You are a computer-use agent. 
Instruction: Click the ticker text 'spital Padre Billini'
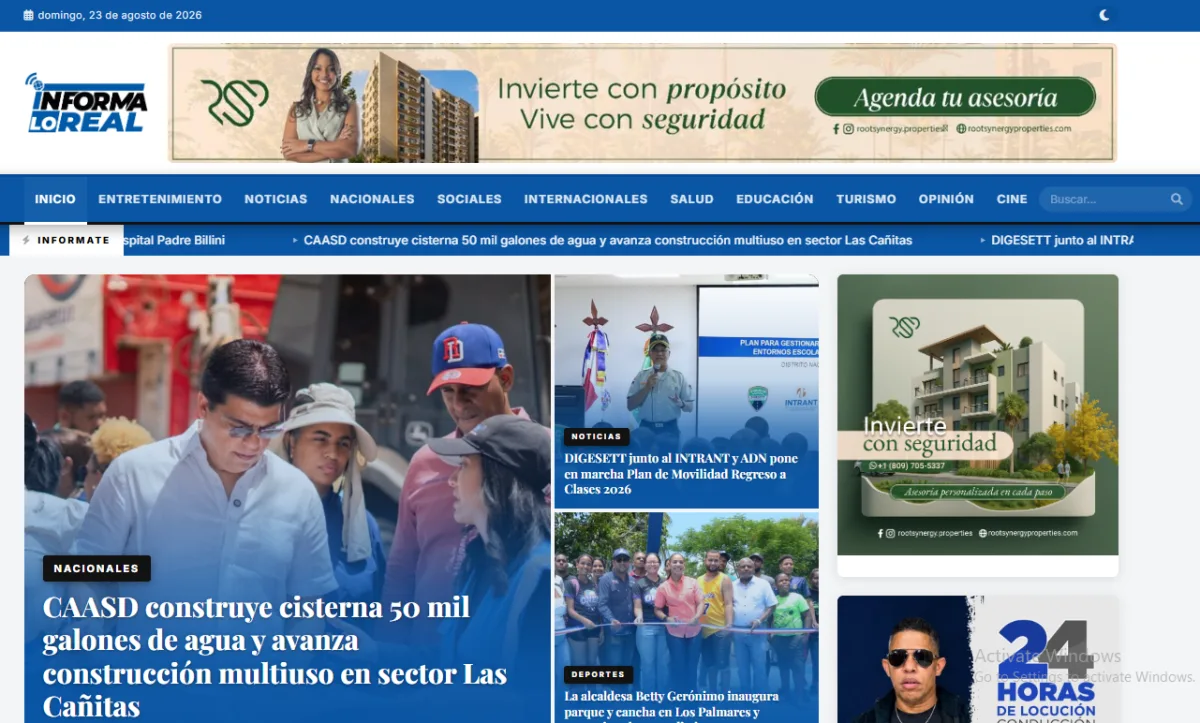point(174,240)
